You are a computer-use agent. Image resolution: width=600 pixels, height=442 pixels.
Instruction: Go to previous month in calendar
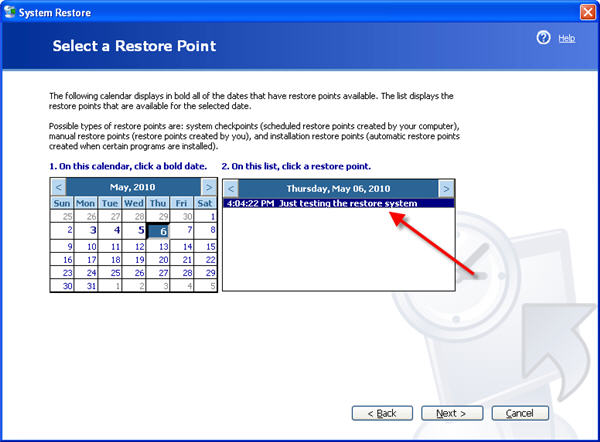click(58, 187)
